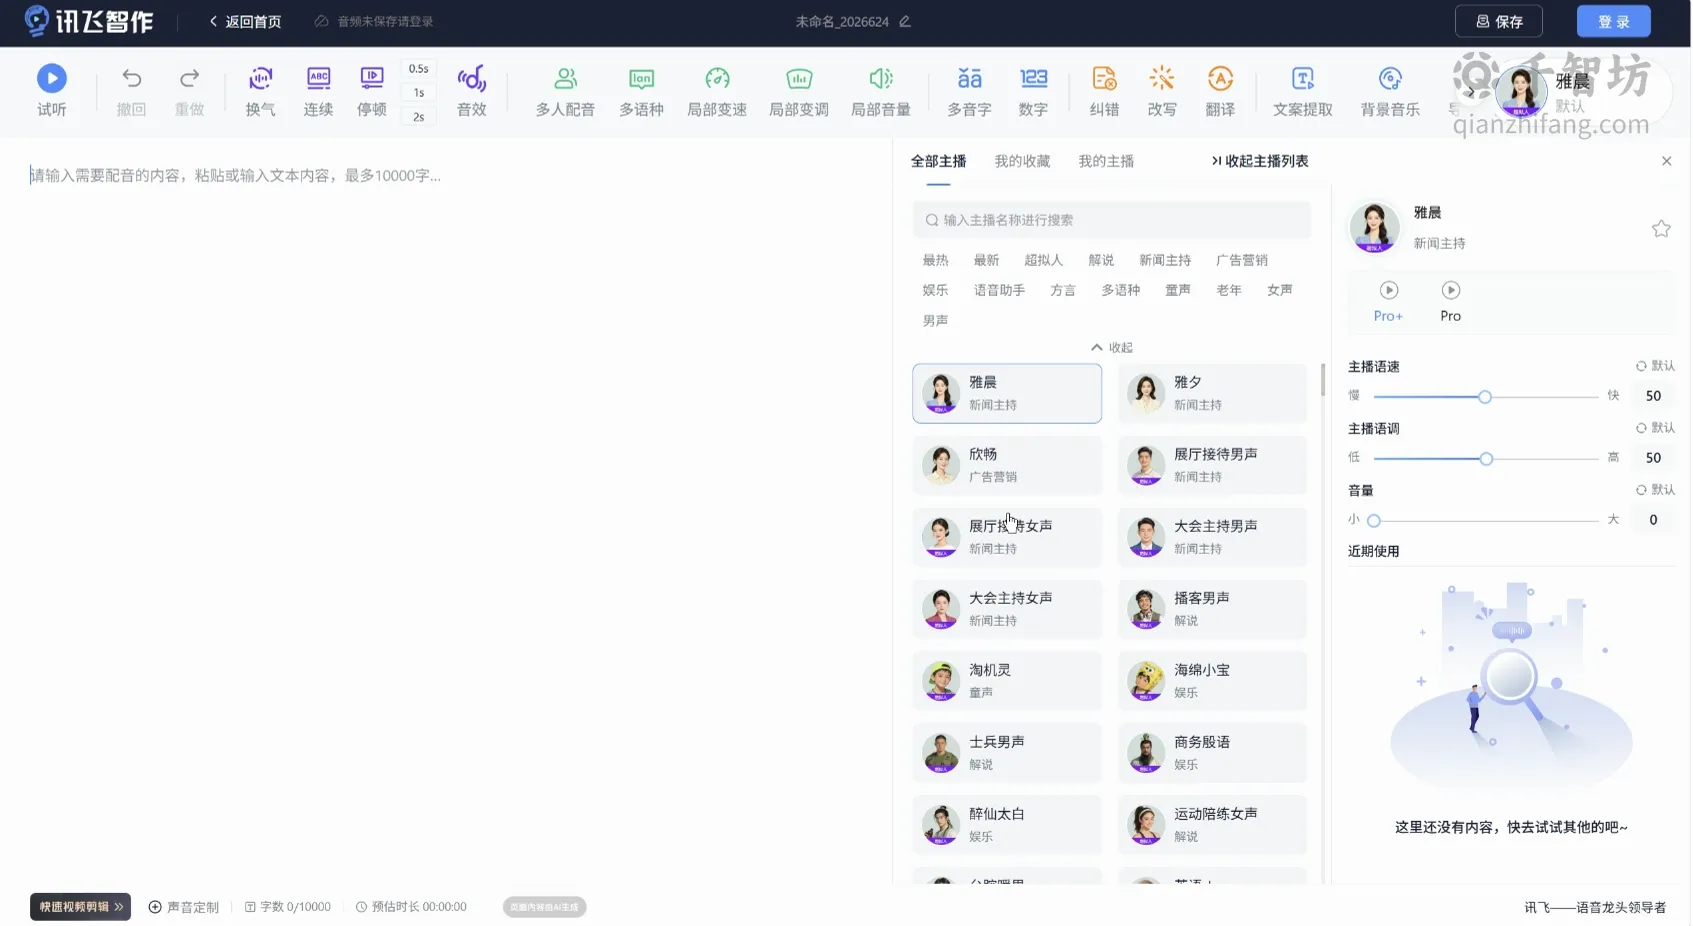Viewport: 1693px width, 926px height.
Task: Filter anchors by 童声 tag
Action: (x=1178, y=290)
